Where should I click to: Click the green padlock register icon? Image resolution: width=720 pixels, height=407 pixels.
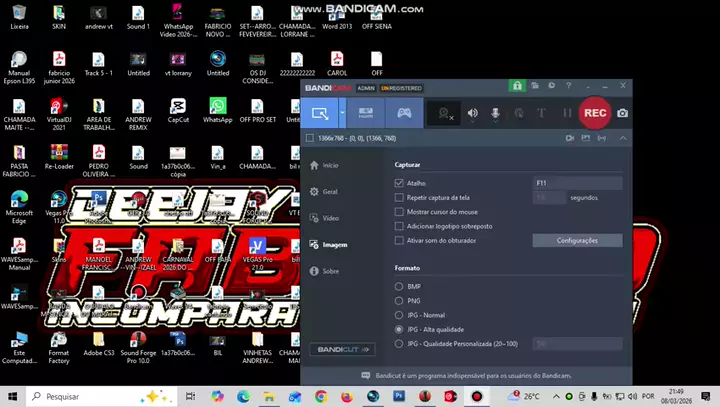[517, 87]
